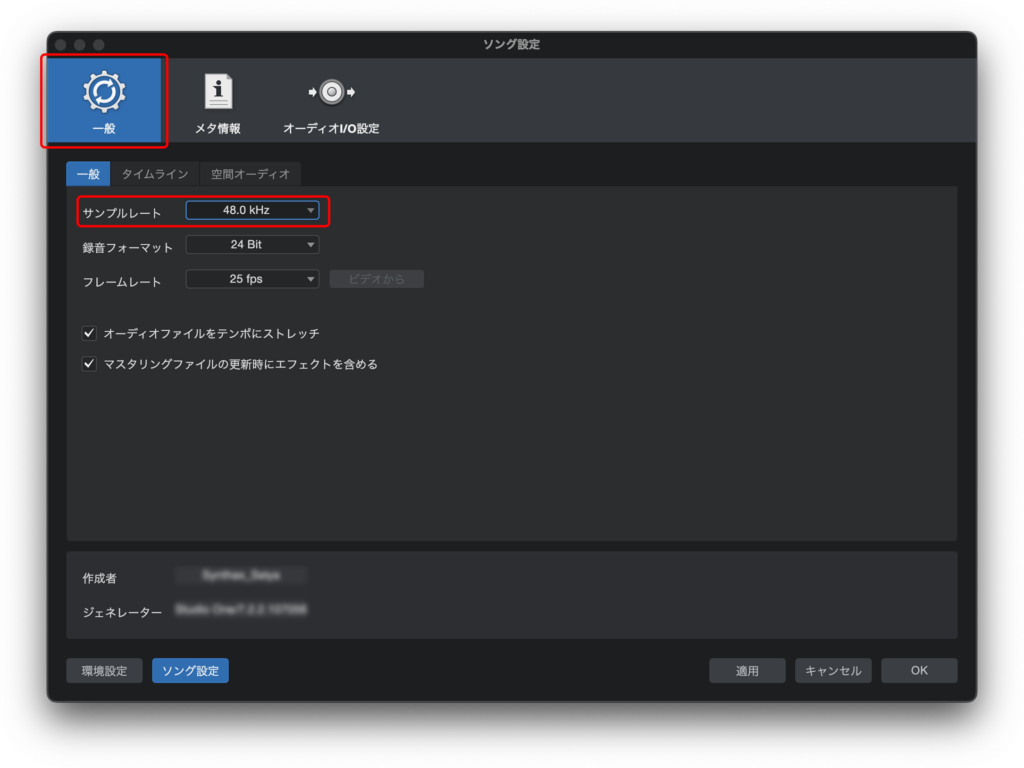Select the 一般 sub-tab
1024x768 pixels.
[x=88, y=174]
